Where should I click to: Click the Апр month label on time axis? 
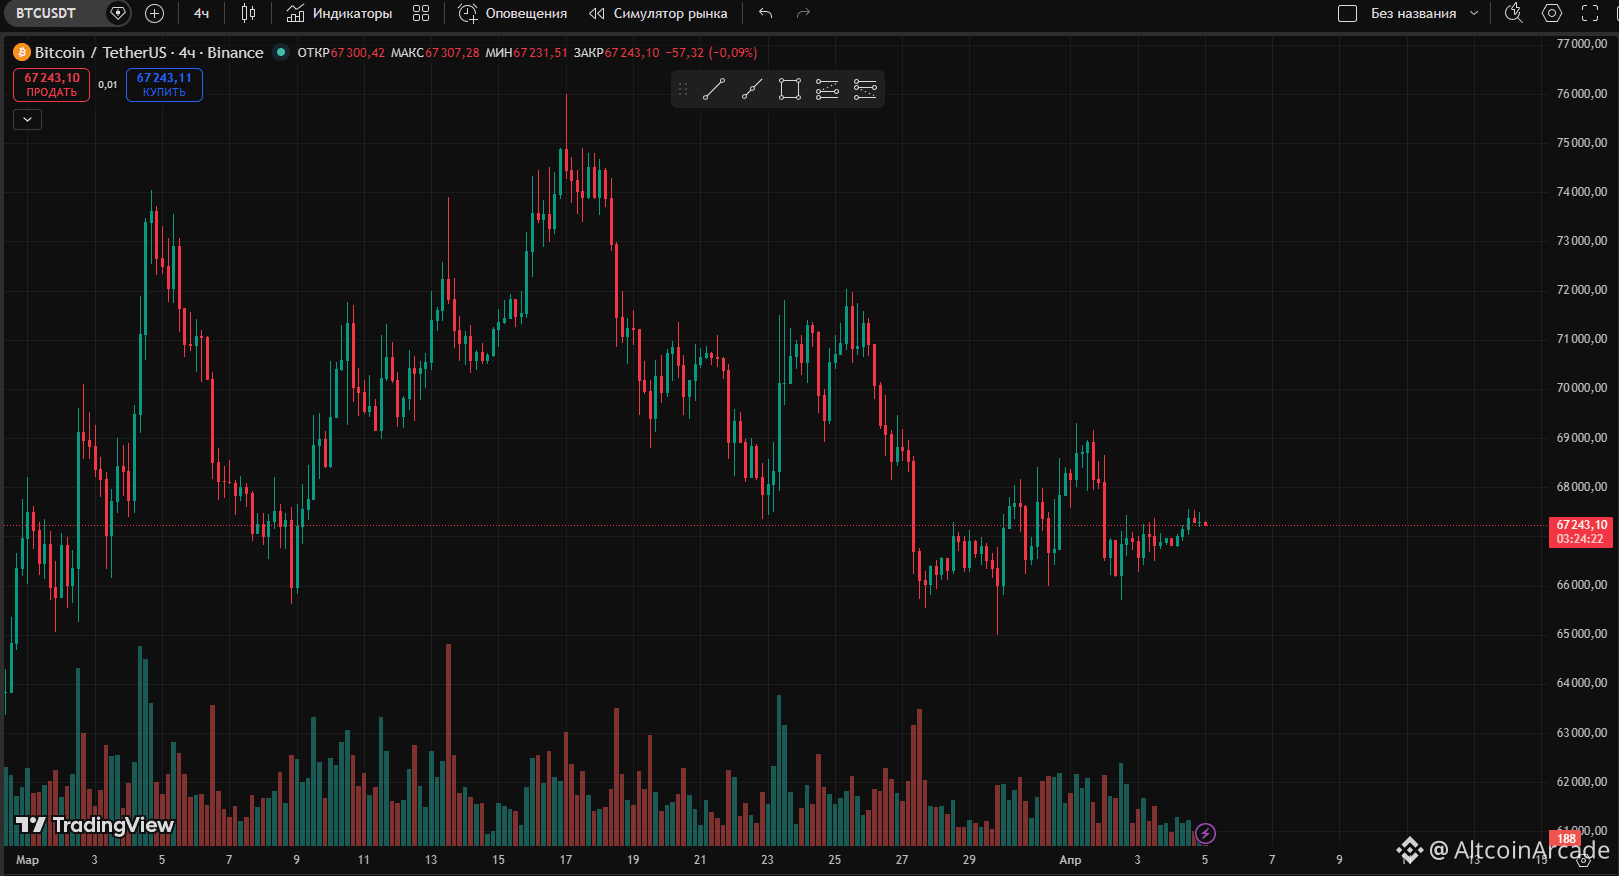point(1070,860)
